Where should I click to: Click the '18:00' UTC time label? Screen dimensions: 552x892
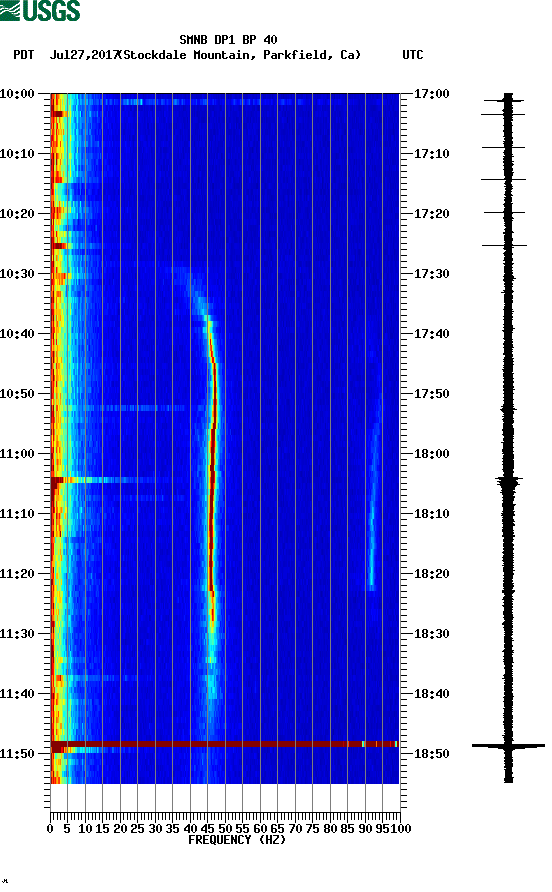tap(431, 454)
